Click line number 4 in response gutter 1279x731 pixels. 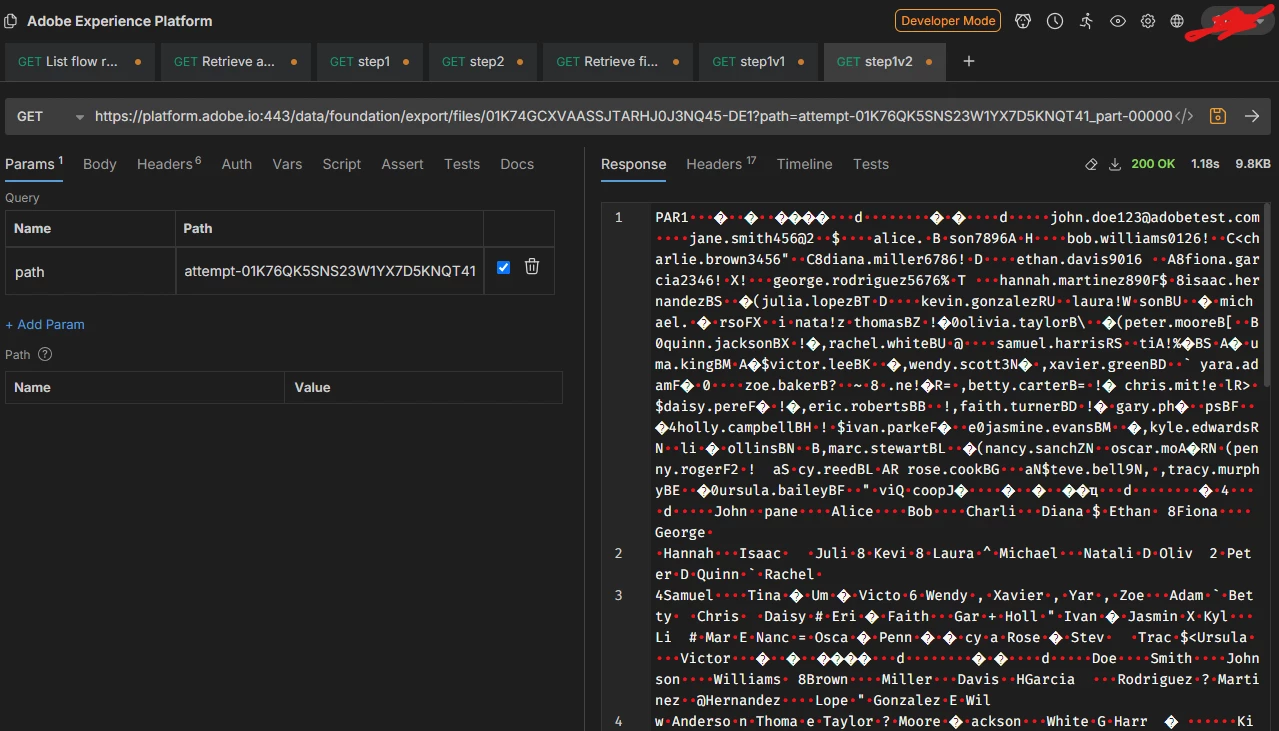[618, 721]
